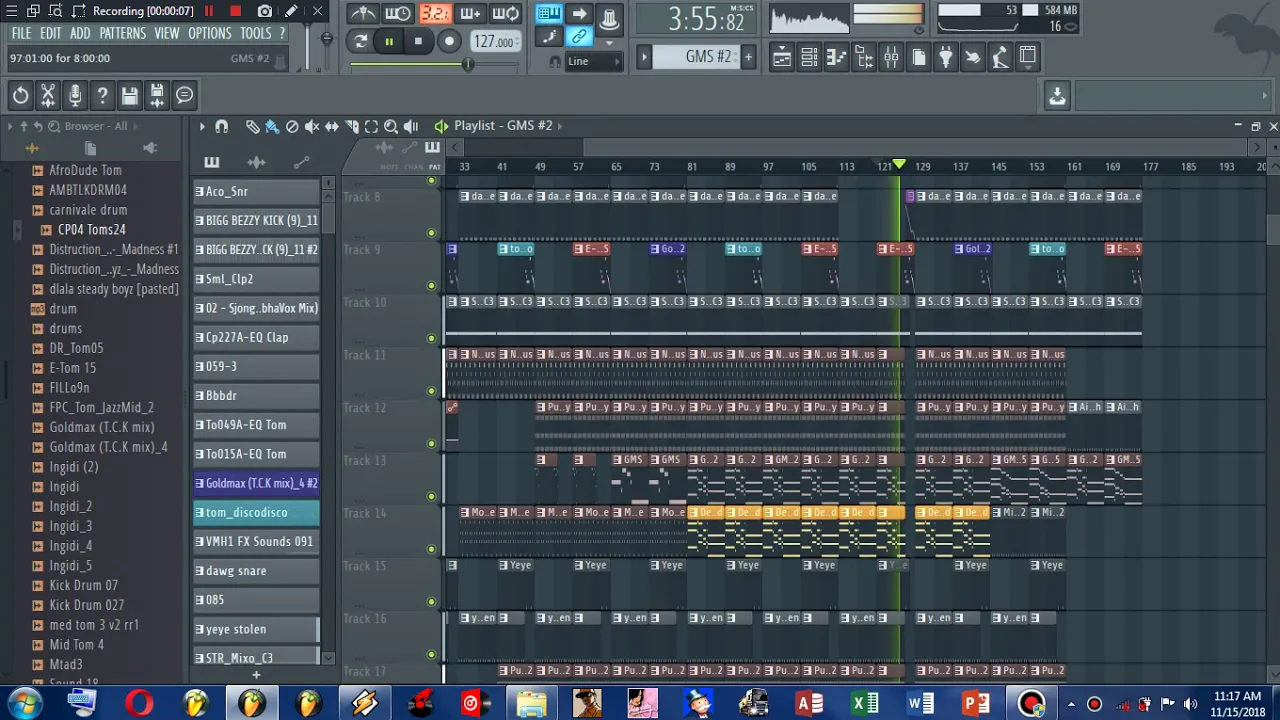Open the PATTERNS menu
Viewport: 1280px width, 720px height.
(122, 33)
